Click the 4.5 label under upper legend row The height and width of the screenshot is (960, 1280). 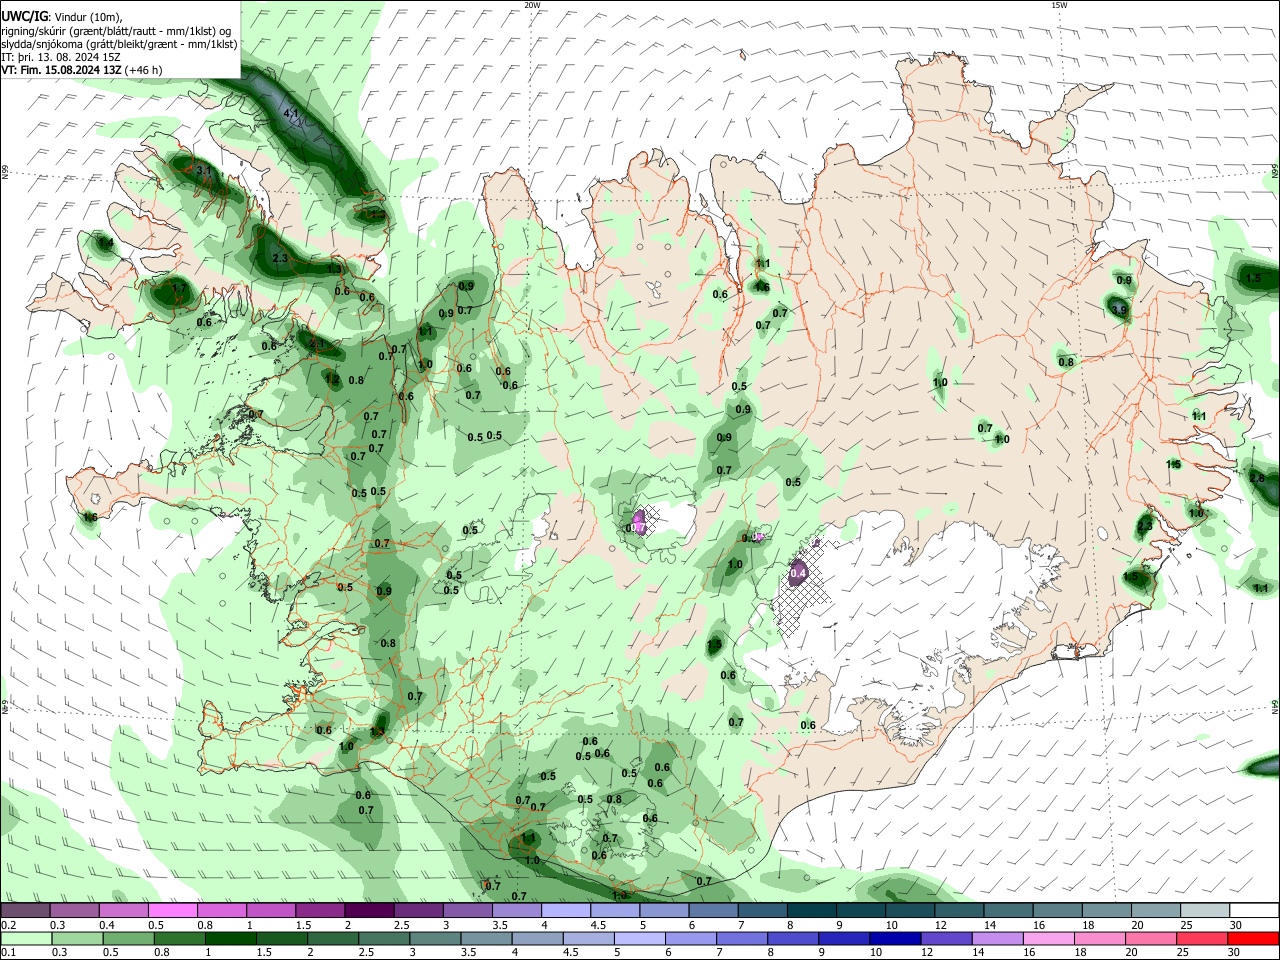pyautogui.click(x=597, y=925)
